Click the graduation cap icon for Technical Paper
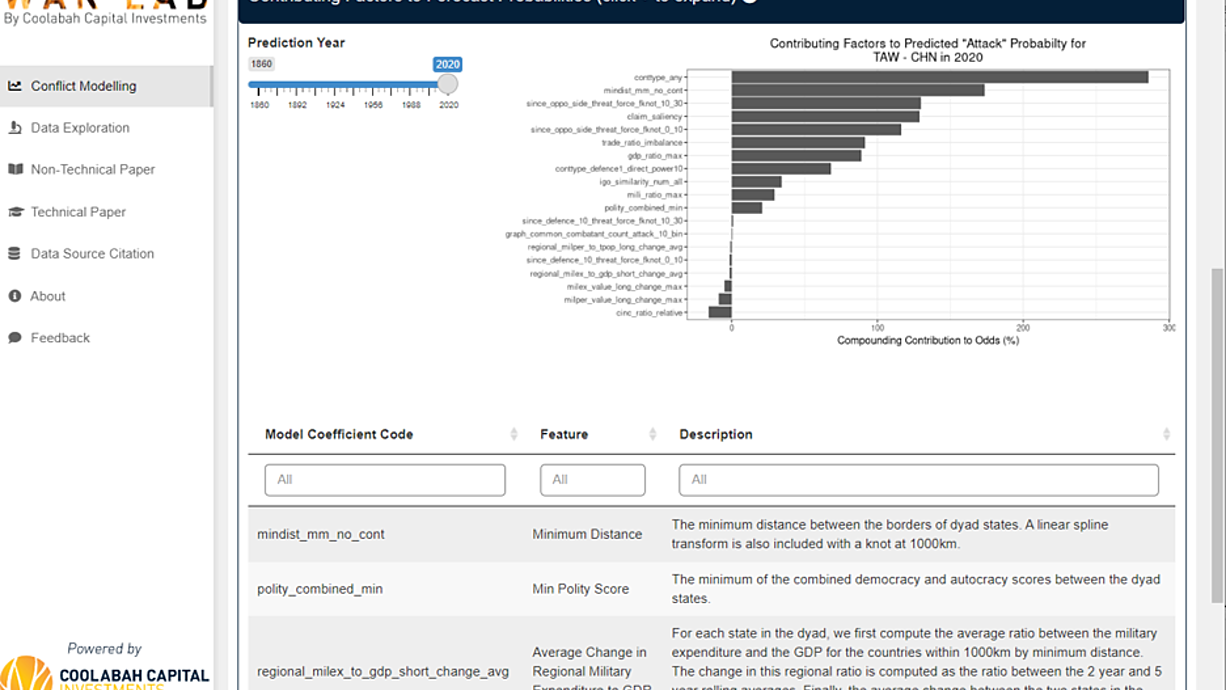Viewport: 1226px width, 690px height. tap(15, 212)
